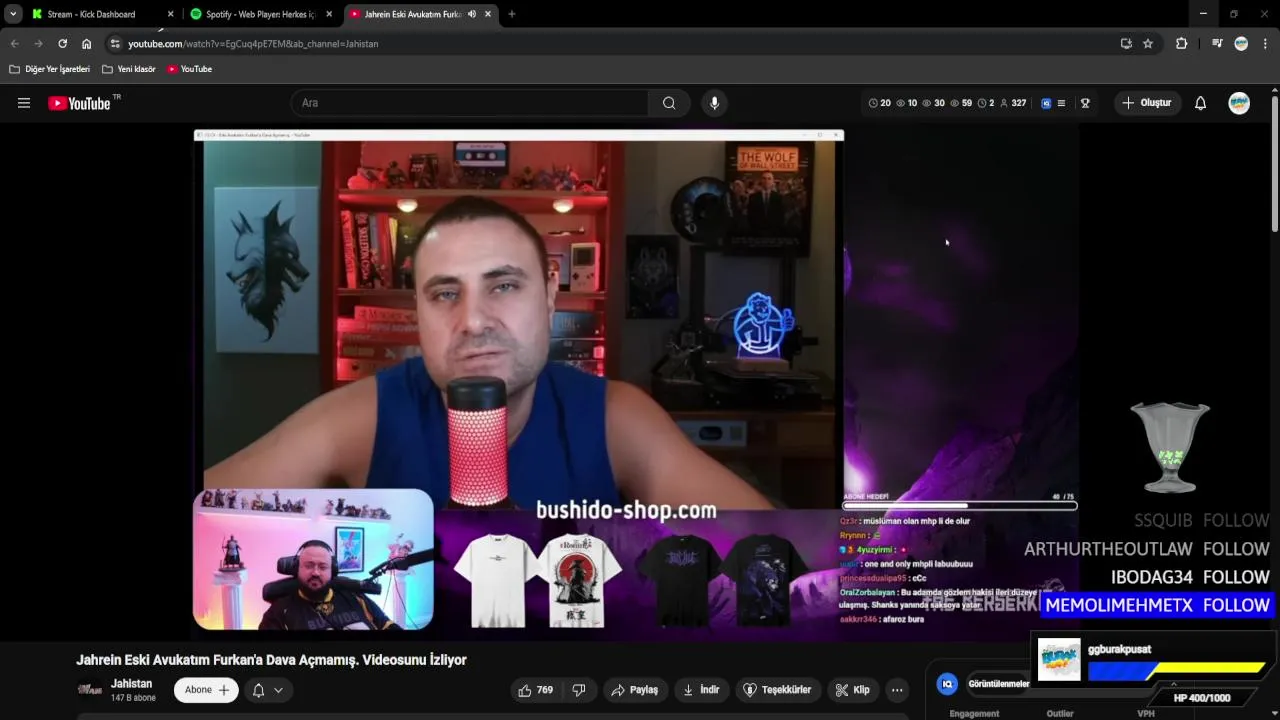Click the search magnifier button
Screen dimensions: 1280x720
point(669,103)
